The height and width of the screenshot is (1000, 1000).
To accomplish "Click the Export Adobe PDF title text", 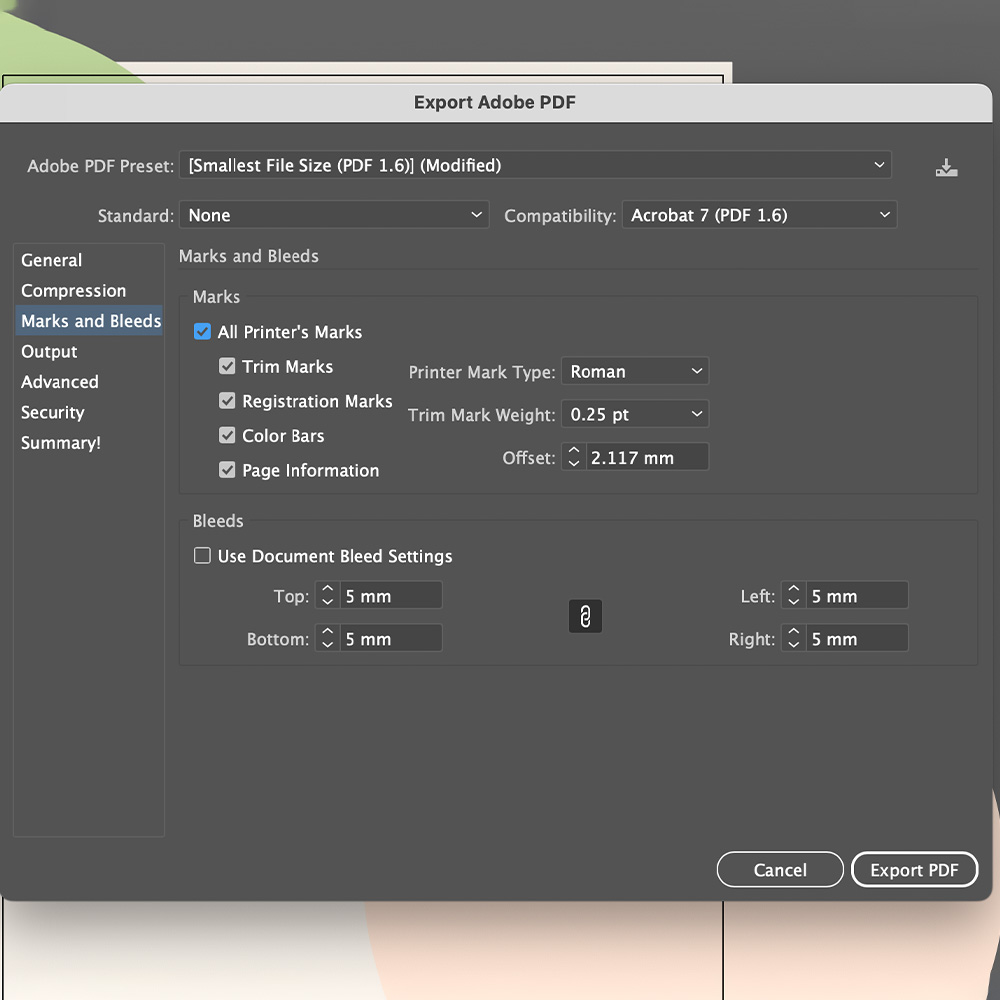I will pos(494,102).
